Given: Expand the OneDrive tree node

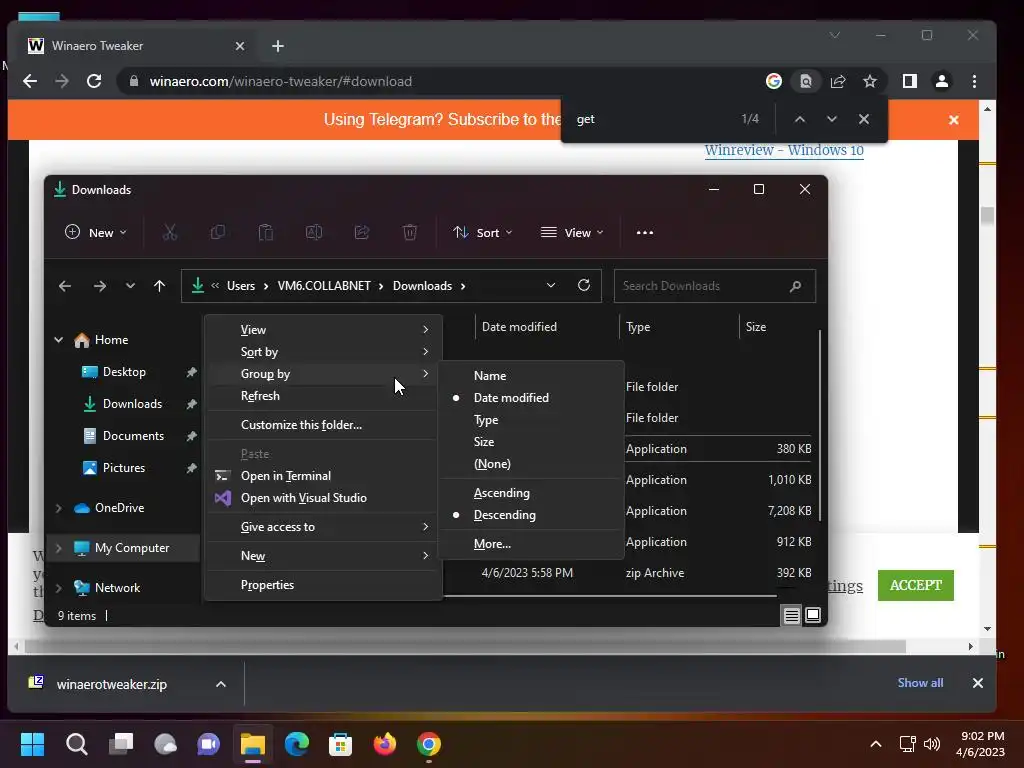Looking at the screenshot, I should tap(59, 508).
